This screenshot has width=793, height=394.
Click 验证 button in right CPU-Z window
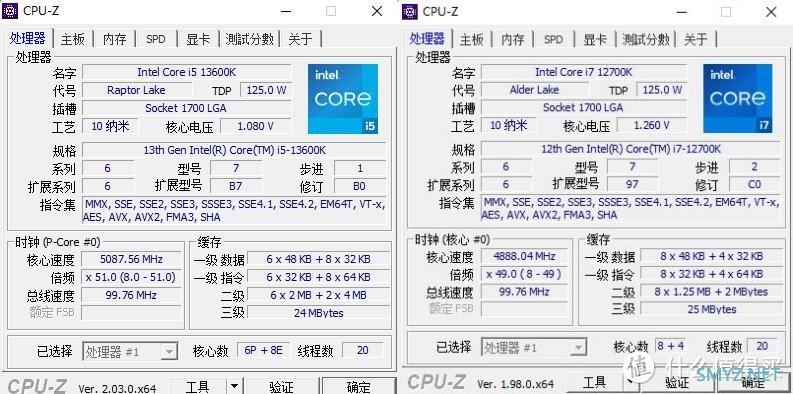(x=677, y=383)
